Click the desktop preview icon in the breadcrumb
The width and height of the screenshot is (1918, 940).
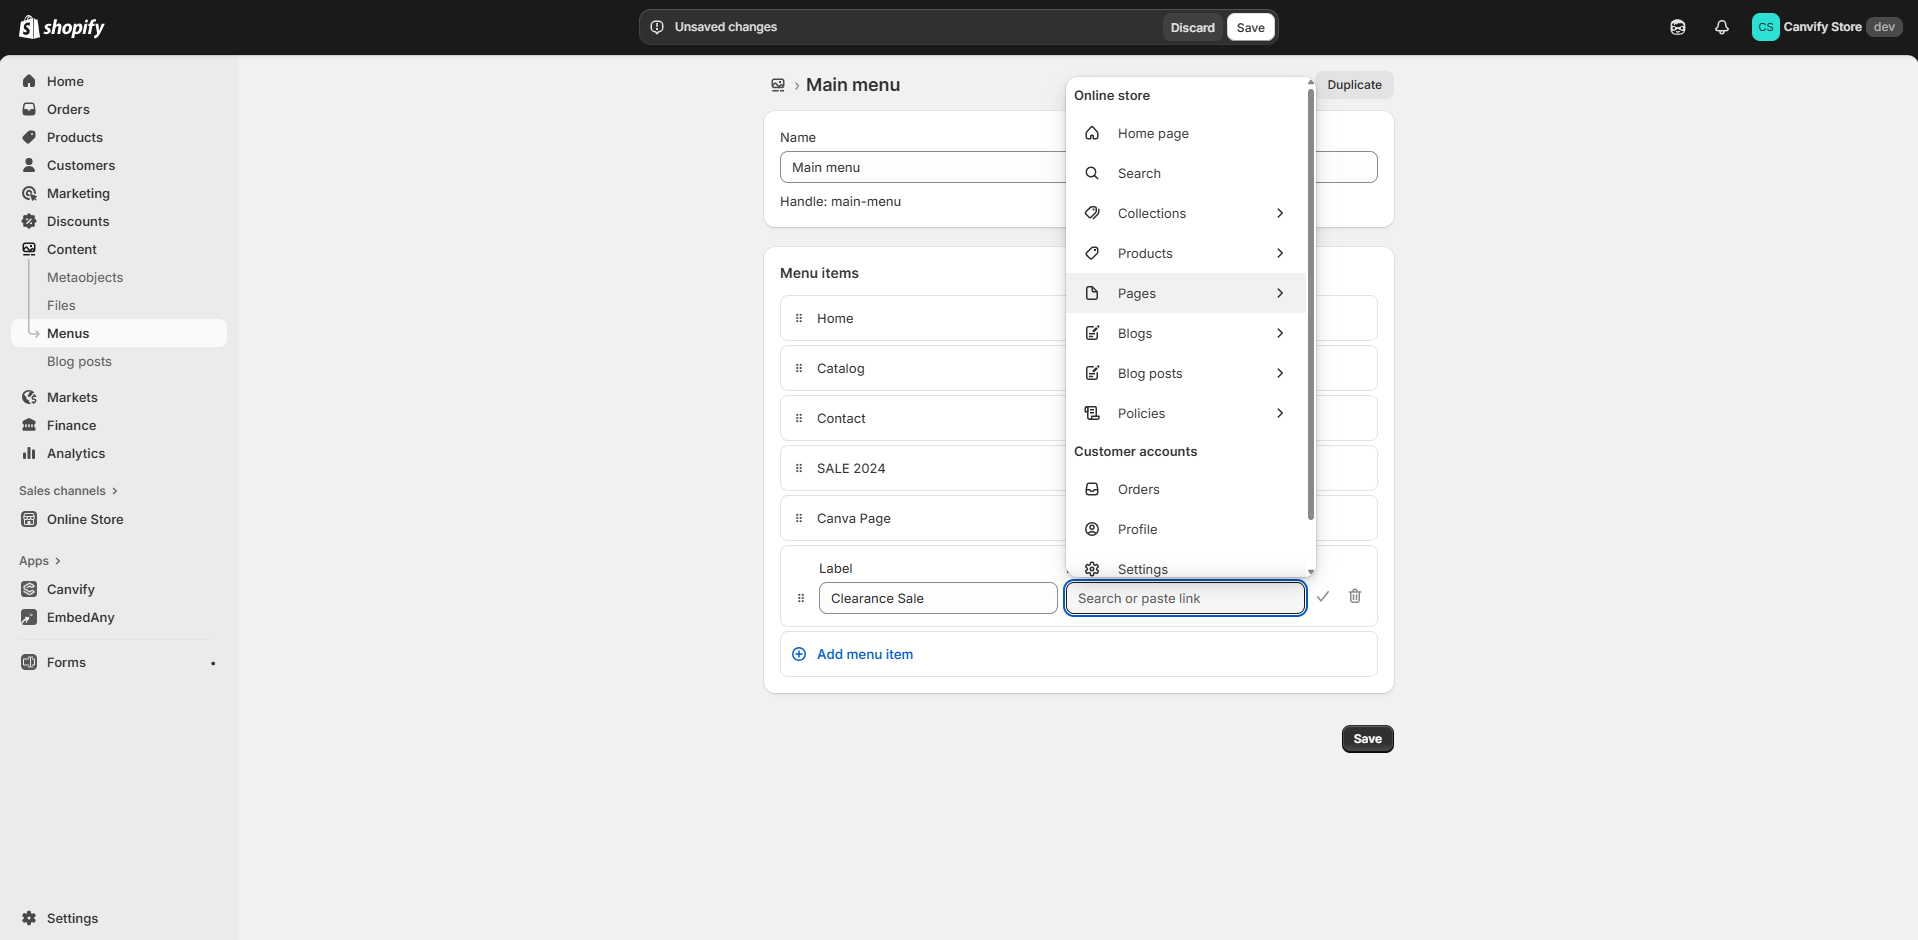pyautogui.click(x=778, y=85)
